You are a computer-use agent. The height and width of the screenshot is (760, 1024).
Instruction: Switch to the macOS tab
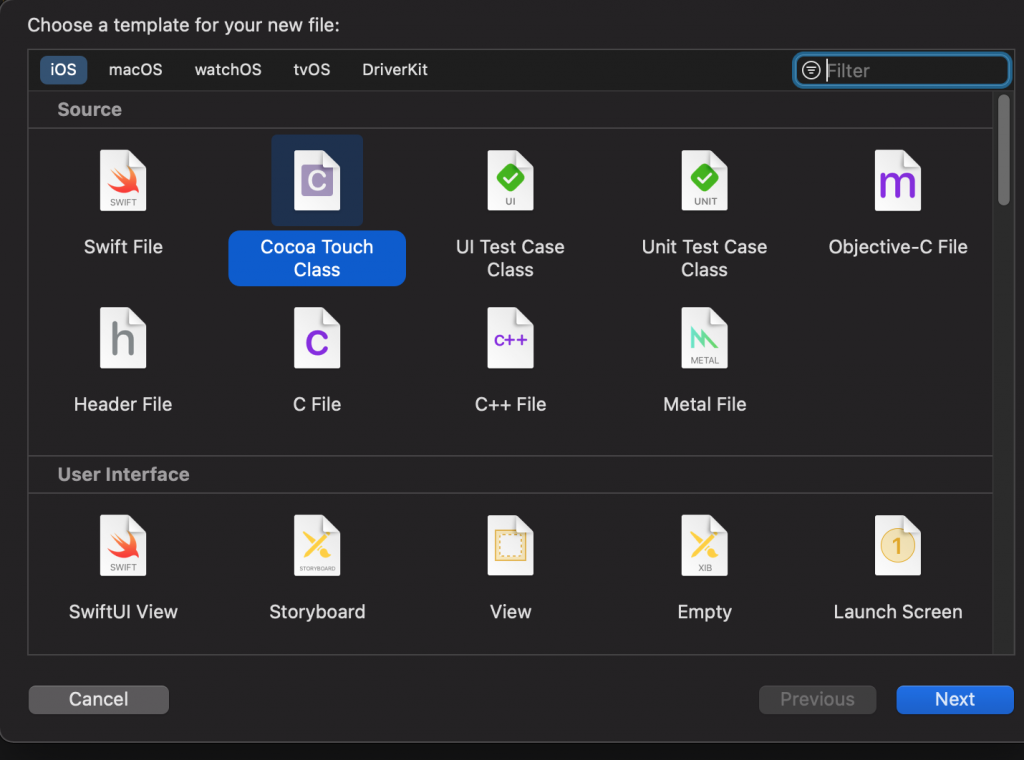[135, 70]
